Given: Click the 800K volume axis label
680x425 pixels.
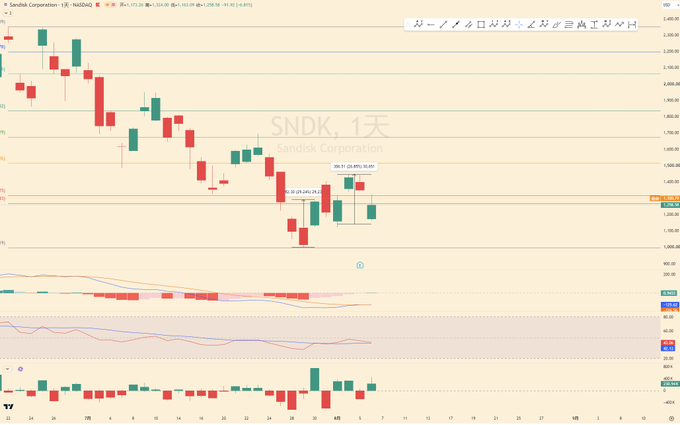Looking at the screenshot, I should (668, 367).
